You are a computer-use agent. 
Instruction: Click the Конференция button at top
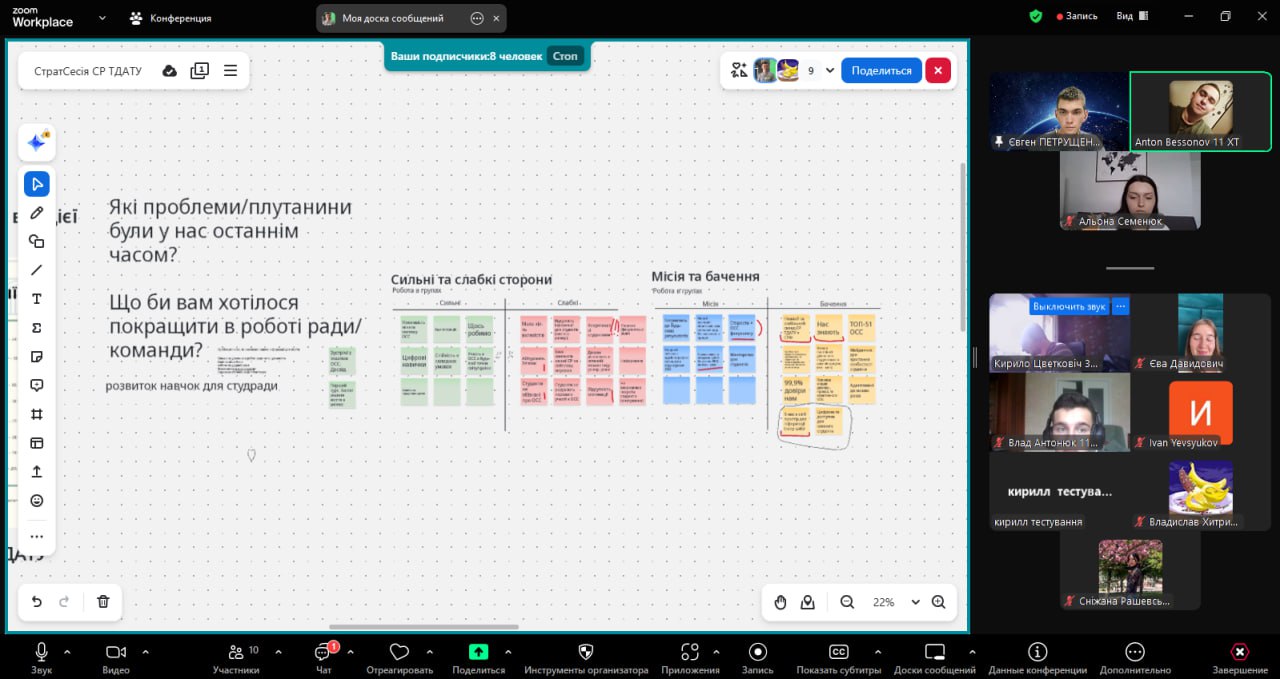(170, 18)
